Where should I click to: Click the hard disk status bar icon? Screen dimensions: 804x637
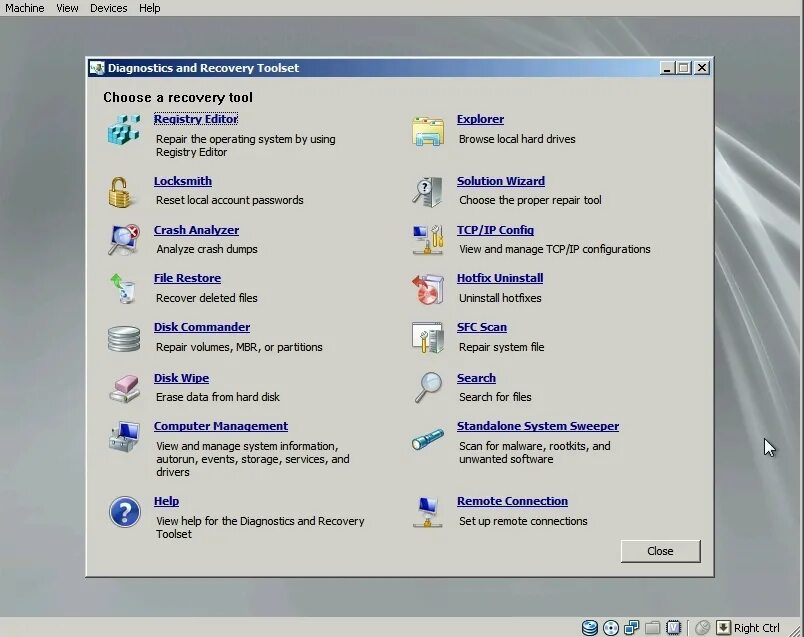(x=590, y=627)
